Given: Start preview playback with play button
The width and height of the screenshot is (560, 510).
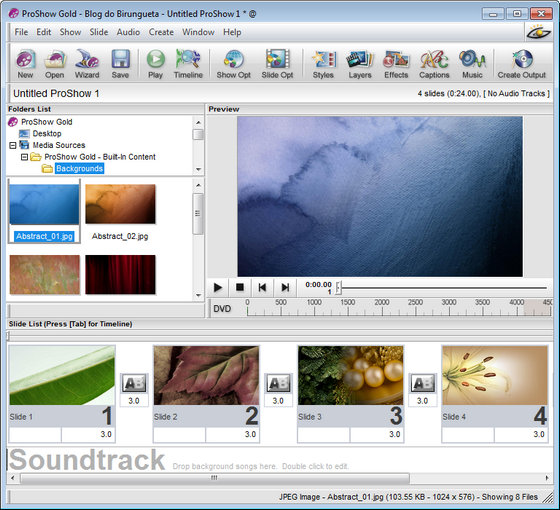Looking at the screenshot, I should 218,288.
